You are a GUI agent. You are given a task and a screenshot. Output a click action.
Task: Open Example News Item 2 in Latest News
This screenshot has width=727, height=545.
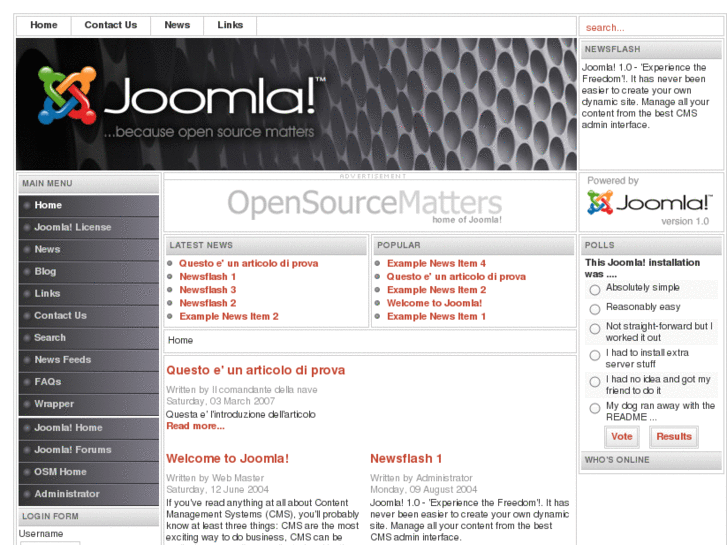pos(229,316)
